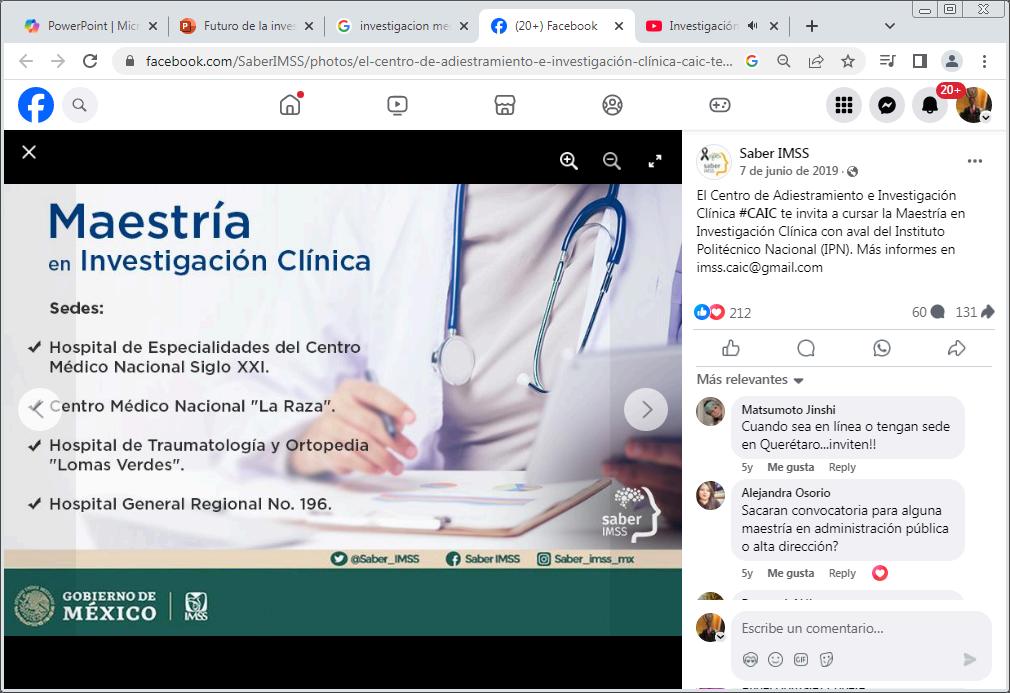
Task: Click the Saber IMSS page avatar
Action: pos(714,161)
